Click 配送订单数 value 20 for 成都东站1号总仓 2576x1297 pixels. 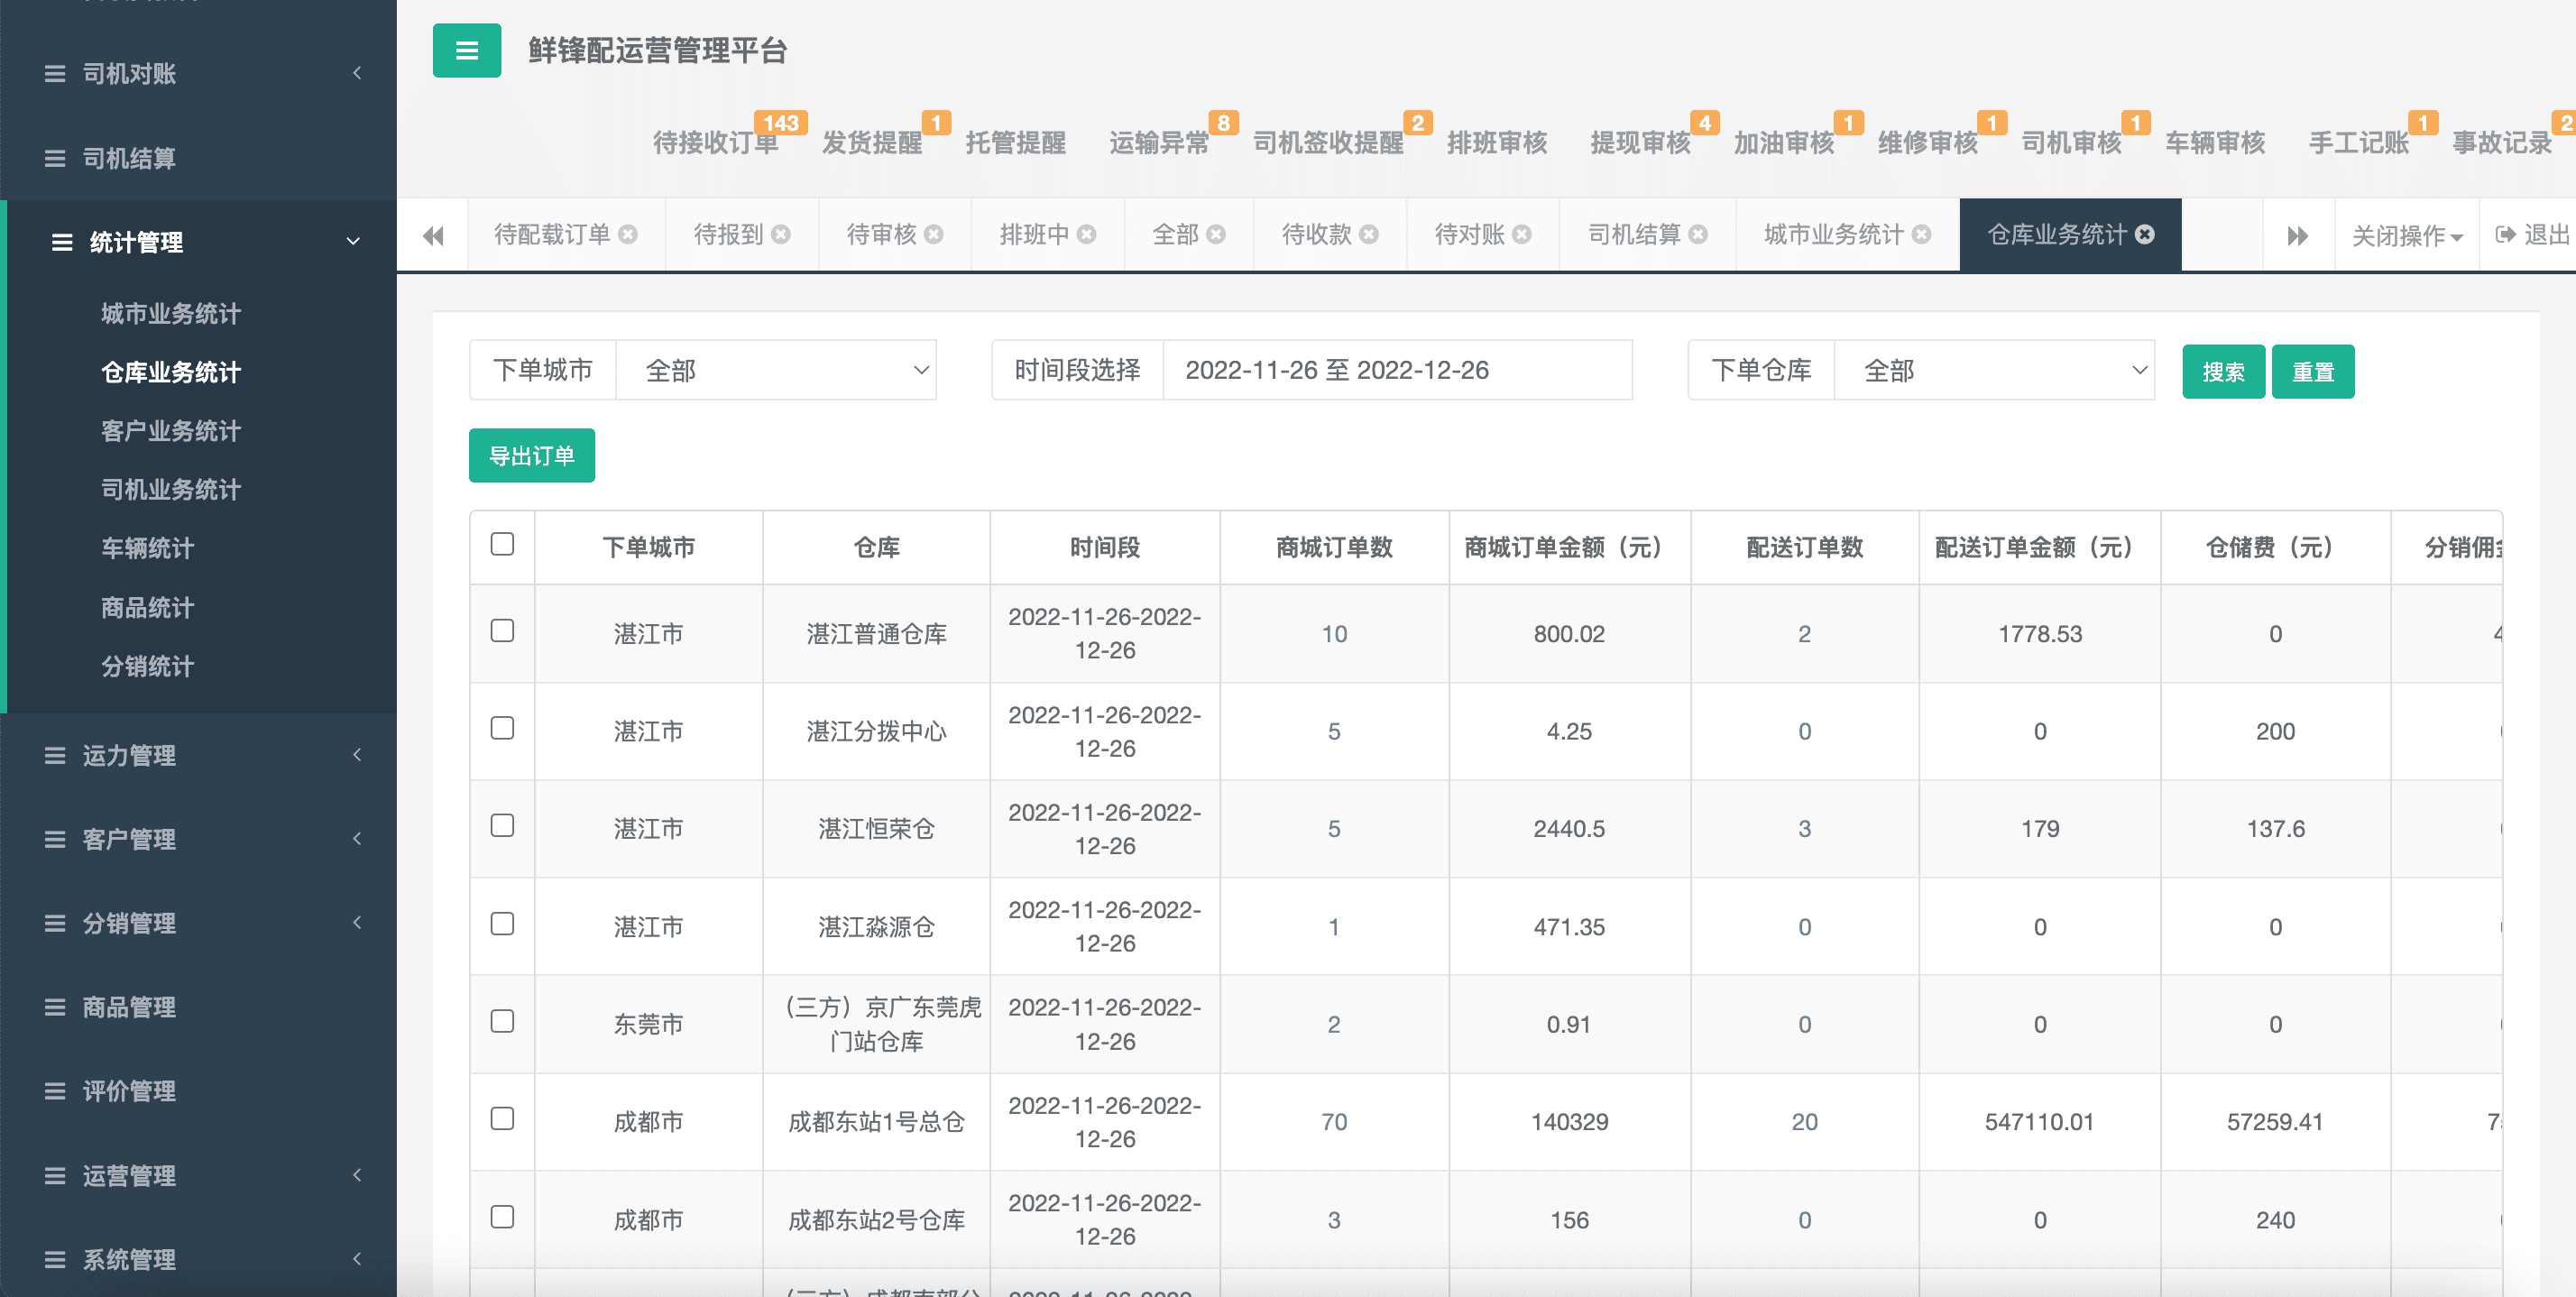pos(1804,1122)
